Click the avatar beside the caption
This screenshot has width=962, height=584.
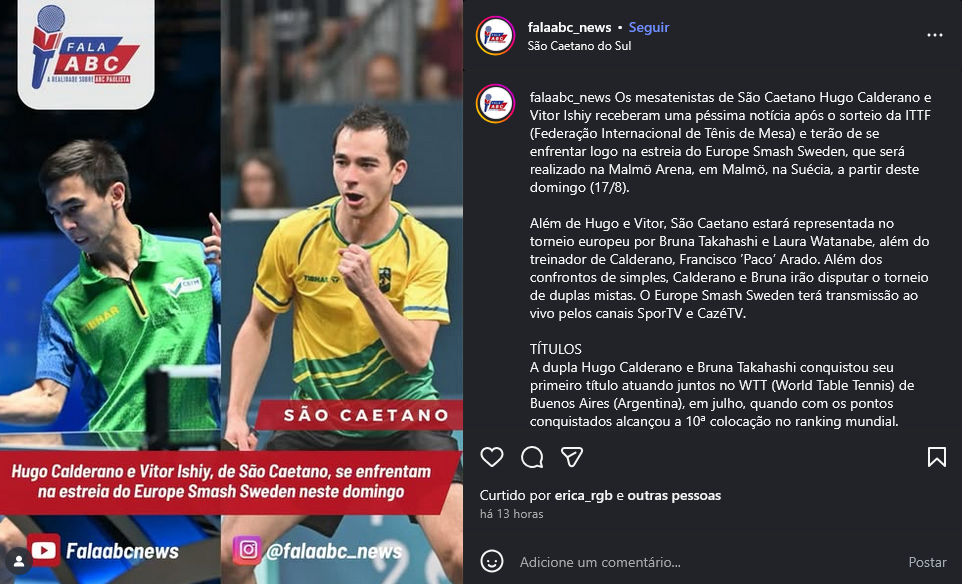[x=495, y=104]
